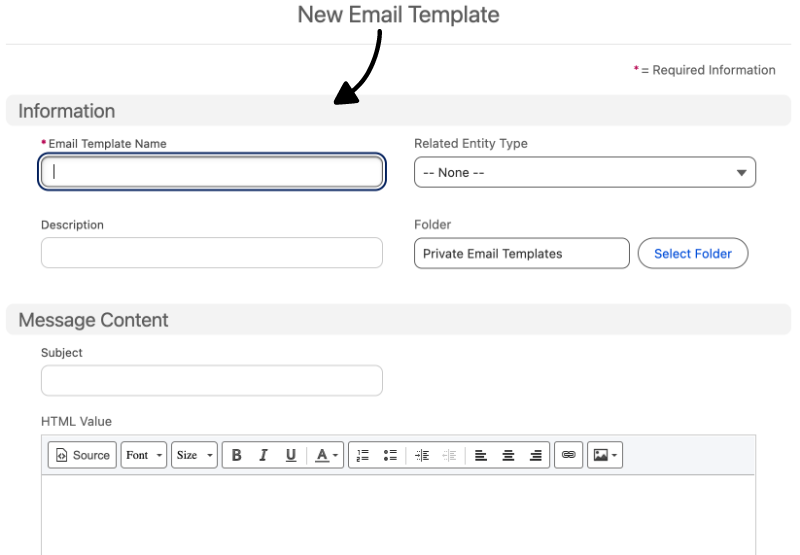
Task: Toggle italic formatting
Action: [x=263, y=455]
